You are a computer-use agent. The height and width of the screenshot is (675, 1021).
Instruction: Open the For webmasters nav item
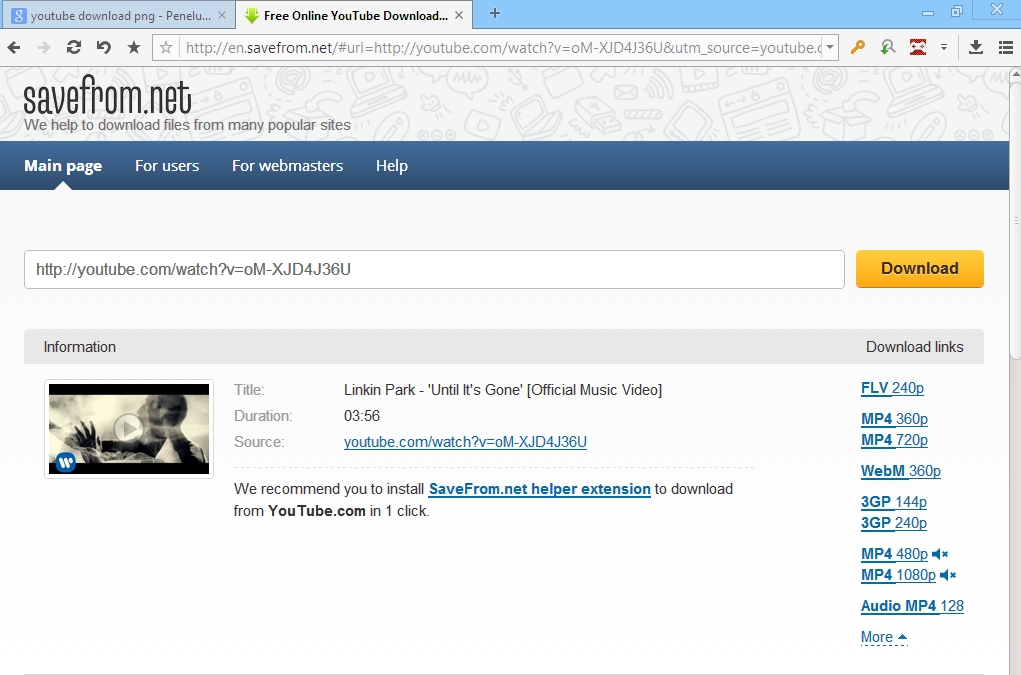[287, 166]
